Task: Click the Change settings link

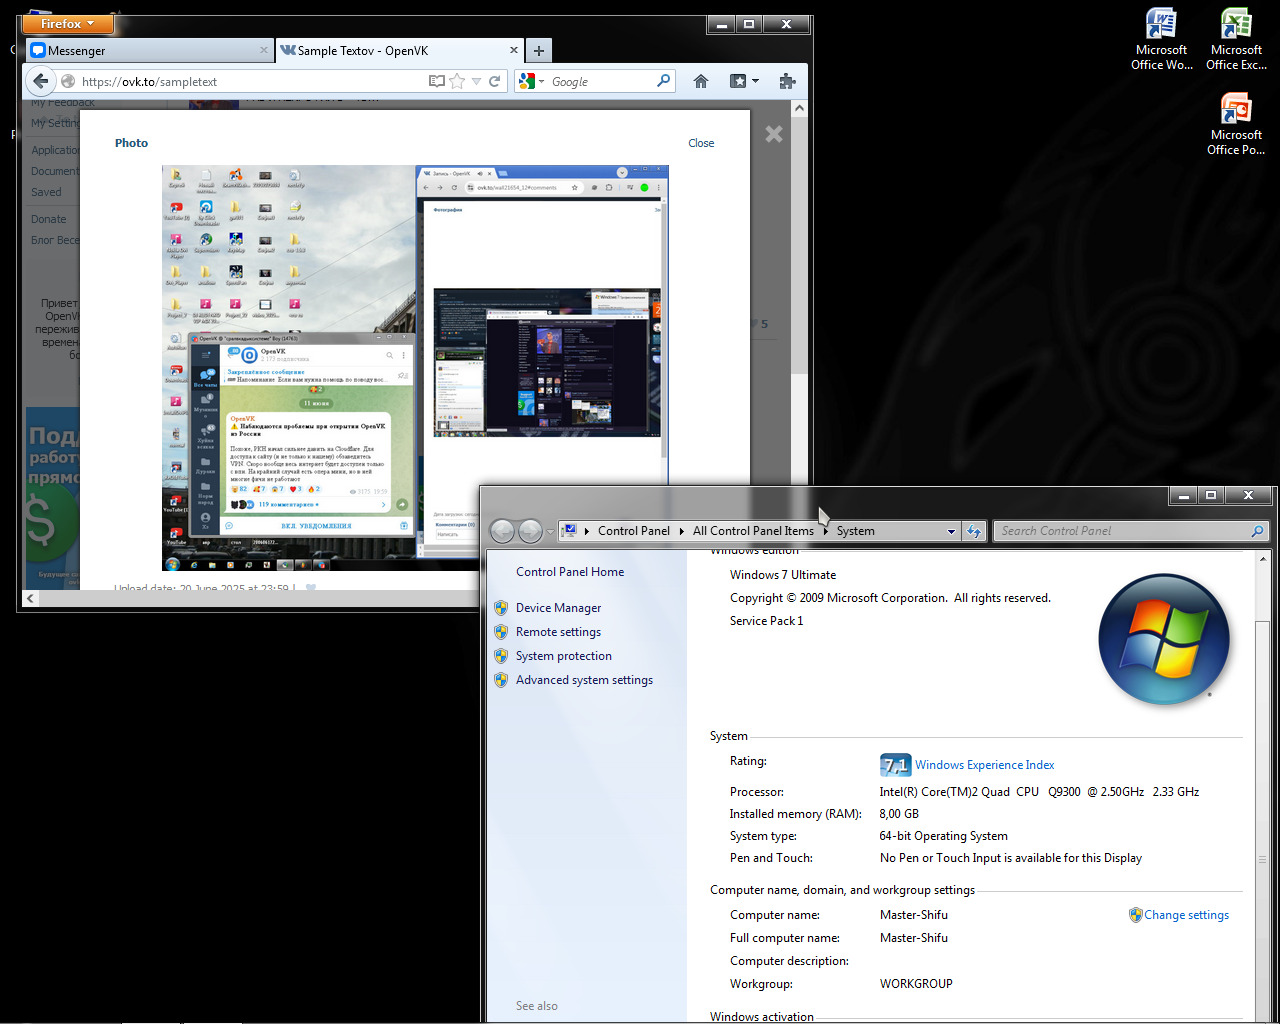Action: tap(1186, 915)
